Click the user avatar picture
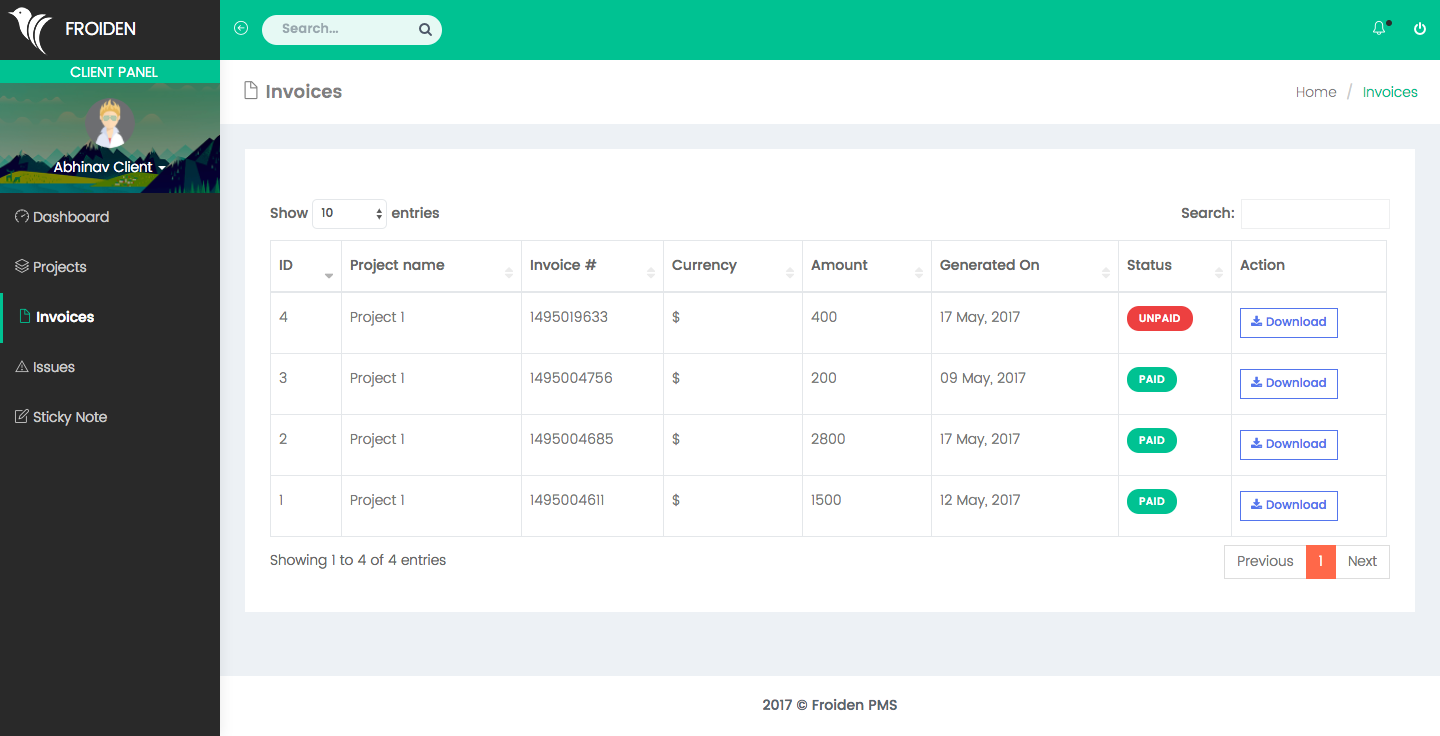This screenshot has height=736, width=1440. click(109, 123)
